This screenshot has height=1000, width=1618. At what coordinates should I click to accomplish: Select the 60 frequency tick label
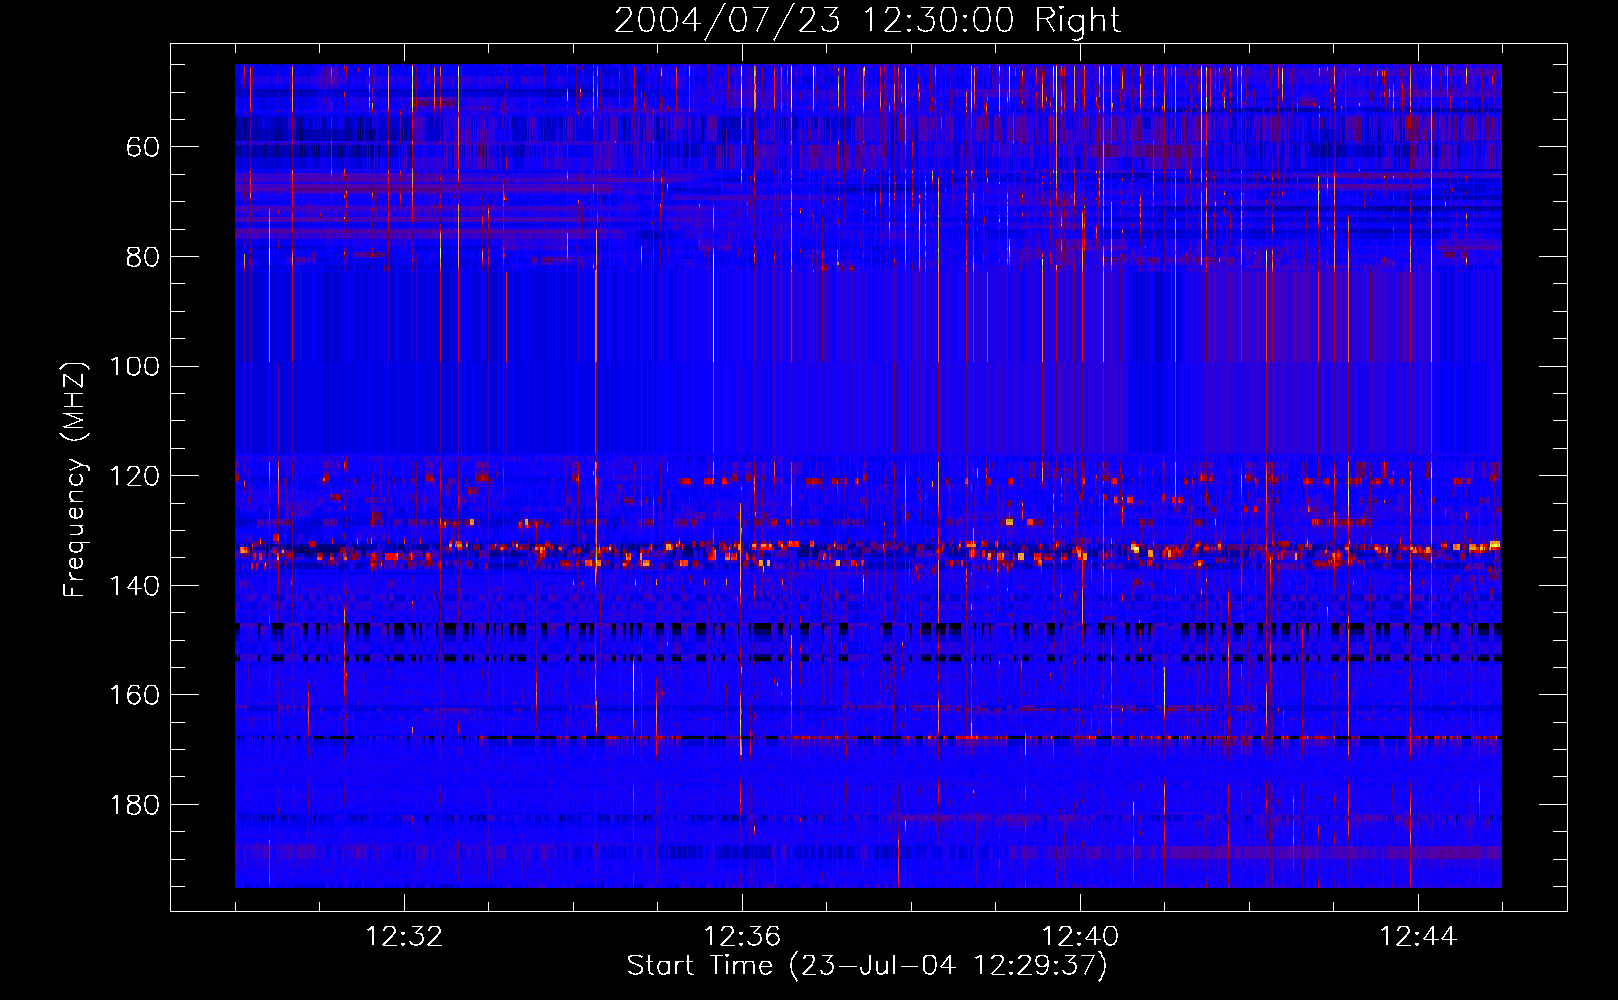click(x=143, y=147)
